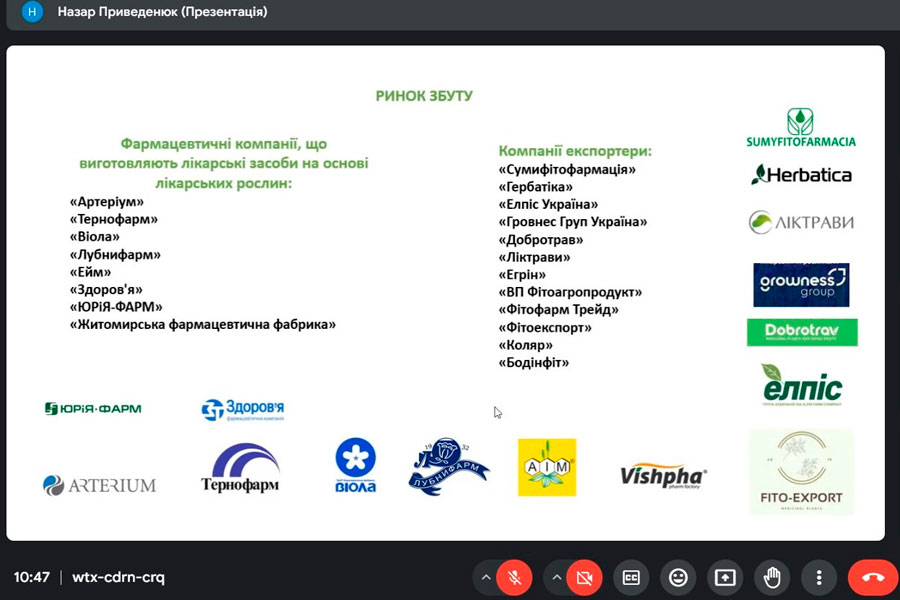Leave the call with red hang-up button
This screenshot has height=600, width=900.
pyautogui.click(x=873, y=577)
